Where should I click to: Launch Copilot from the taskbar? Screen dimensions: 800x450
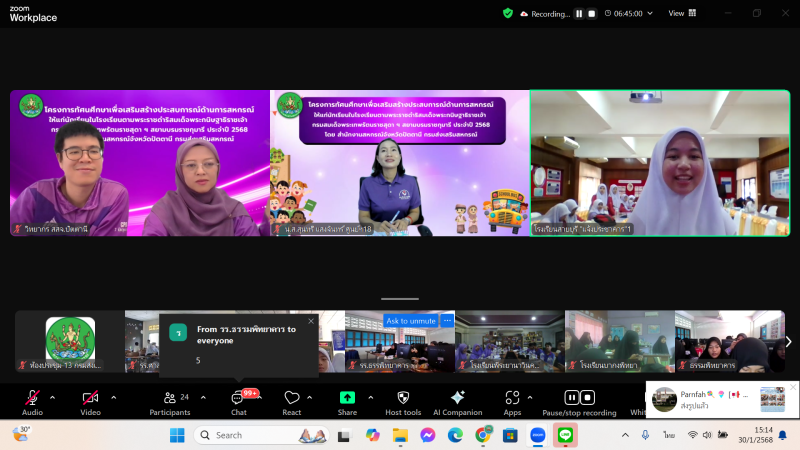[373, 435]
